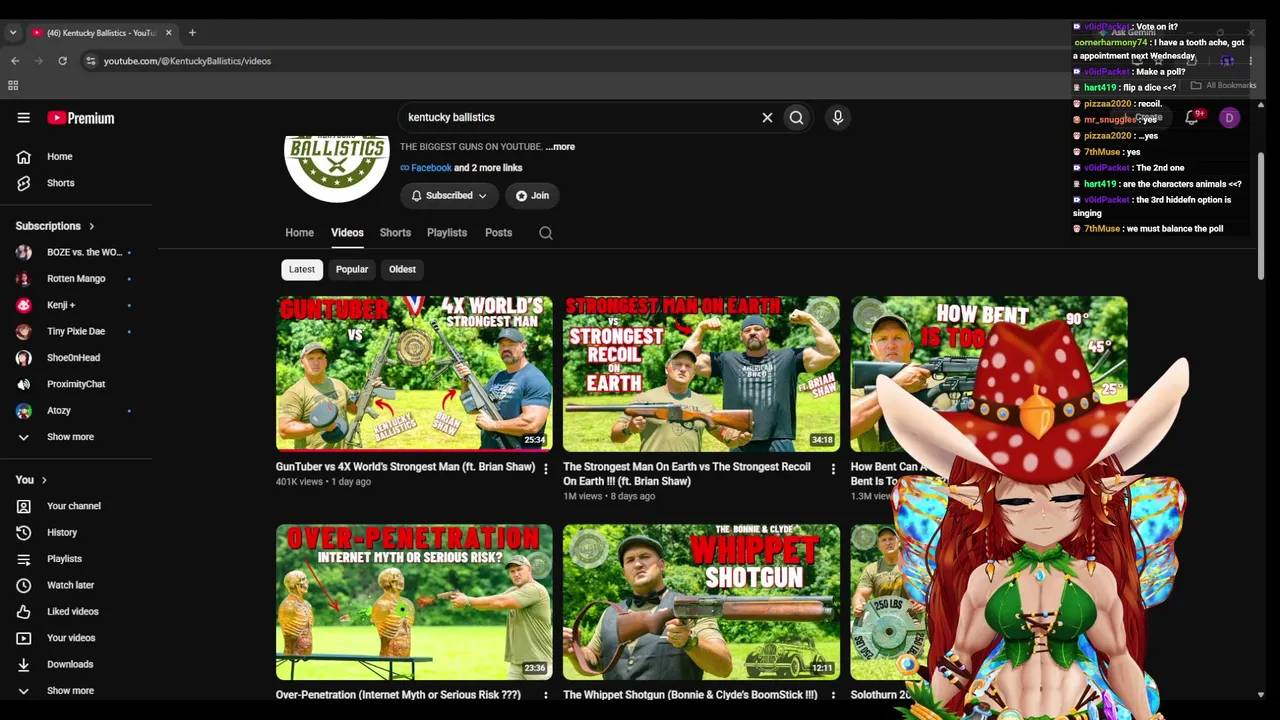Screen dimensions: 1280x720
Task: Open the account avatar menu
Action: pyautogui.click(x=1229, y=118)
